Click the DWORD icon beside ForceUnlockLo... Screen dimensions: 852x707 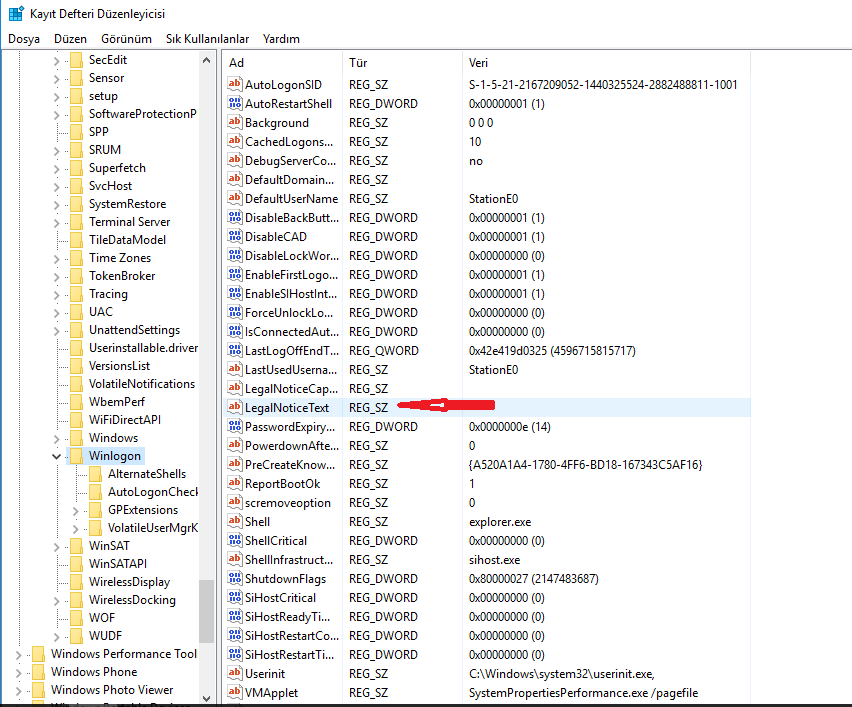[x=235, y=312]
